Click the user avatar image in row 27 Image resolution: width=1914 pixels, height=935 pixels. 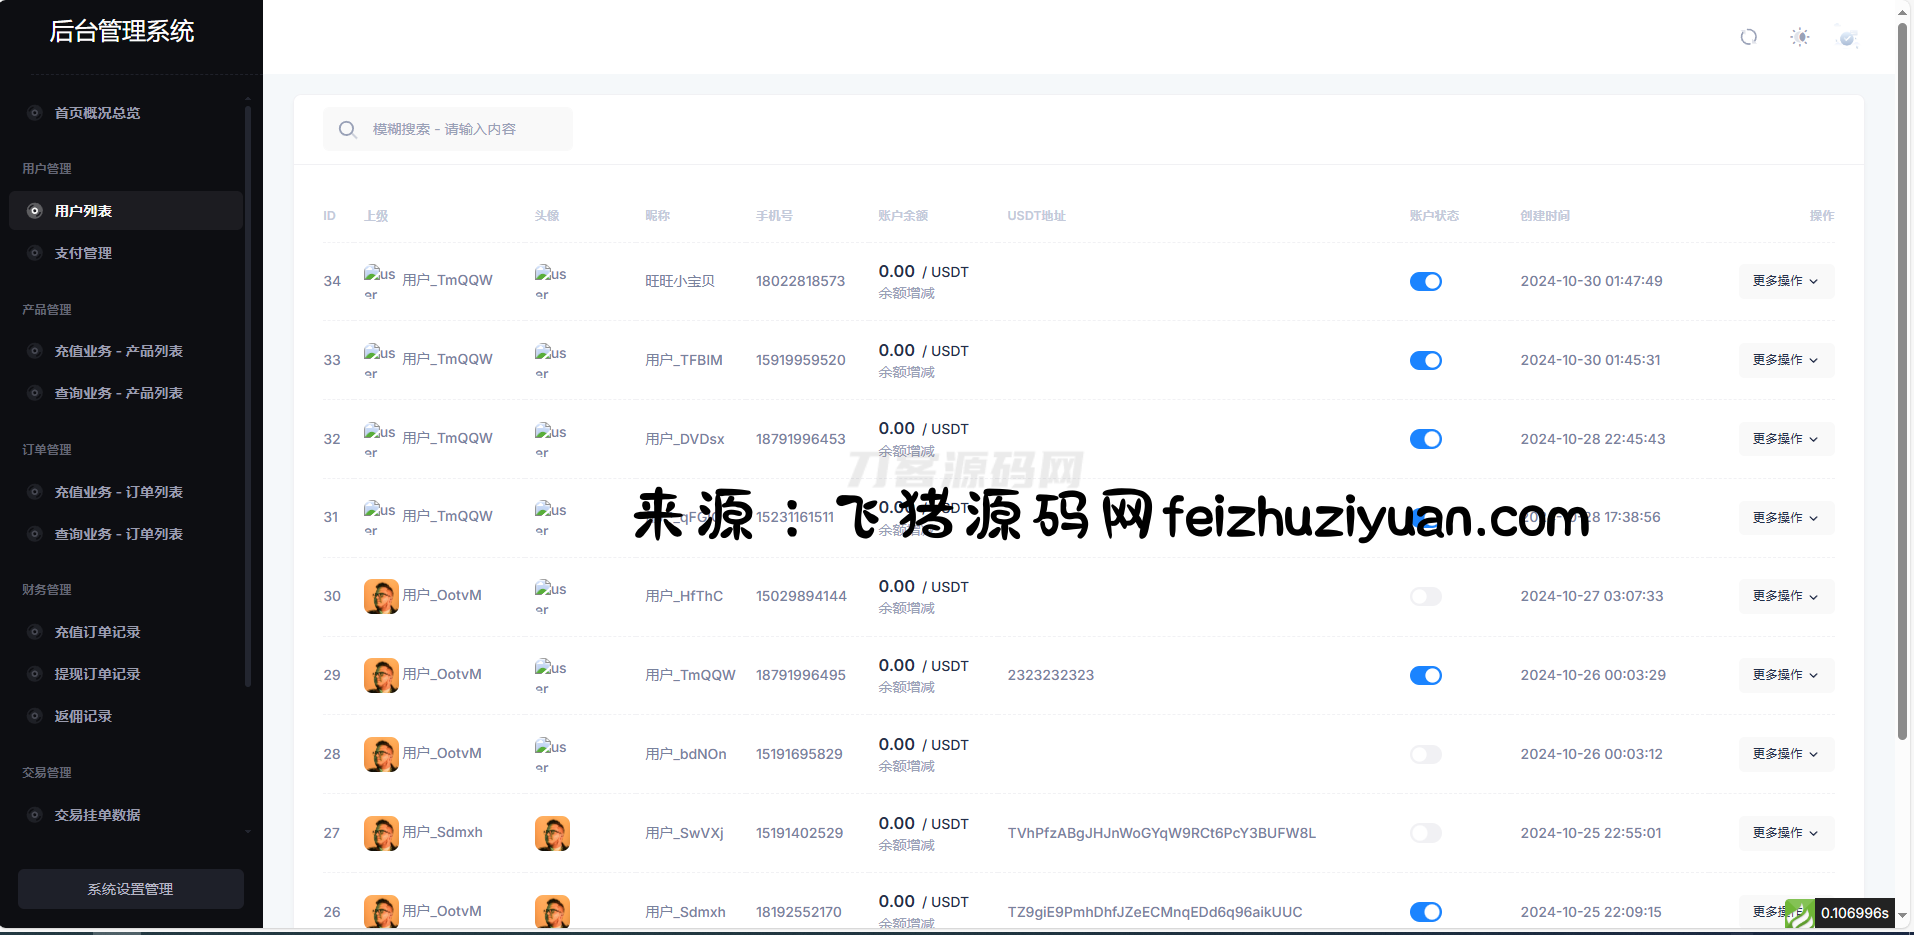[552, 833]
